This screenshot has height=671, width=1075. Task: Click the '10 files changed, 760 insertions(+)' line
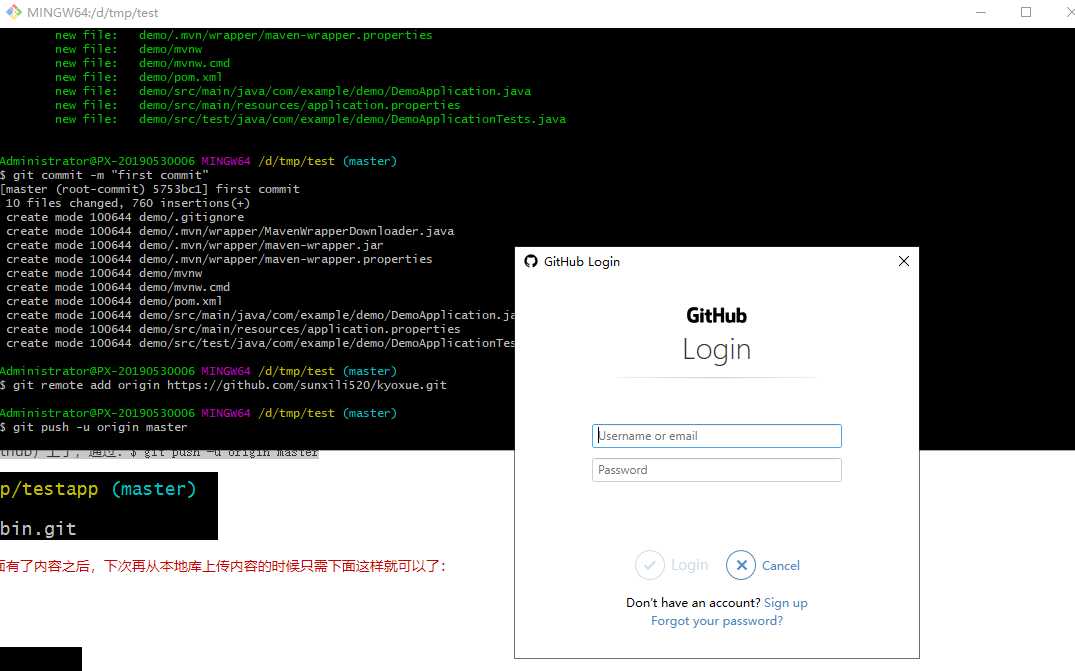click(x=128, y=203)
